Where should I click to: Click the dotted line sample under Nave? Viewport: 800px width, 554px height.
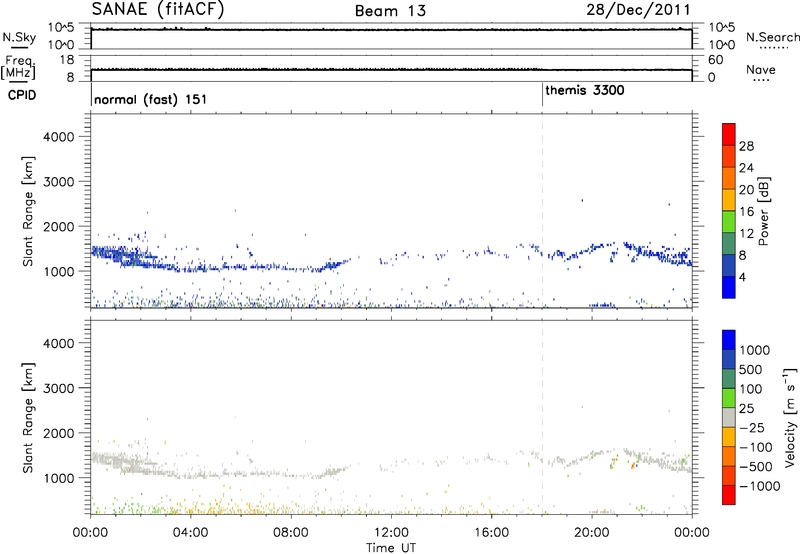tap(761, 80)
